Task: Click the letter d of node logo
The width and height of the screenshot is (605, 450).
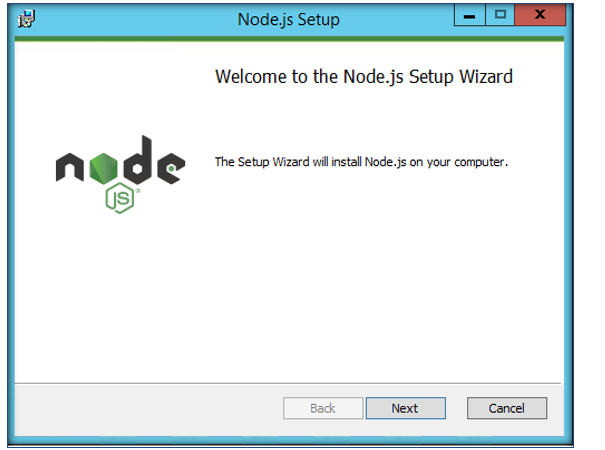Action: click(138, 160)
